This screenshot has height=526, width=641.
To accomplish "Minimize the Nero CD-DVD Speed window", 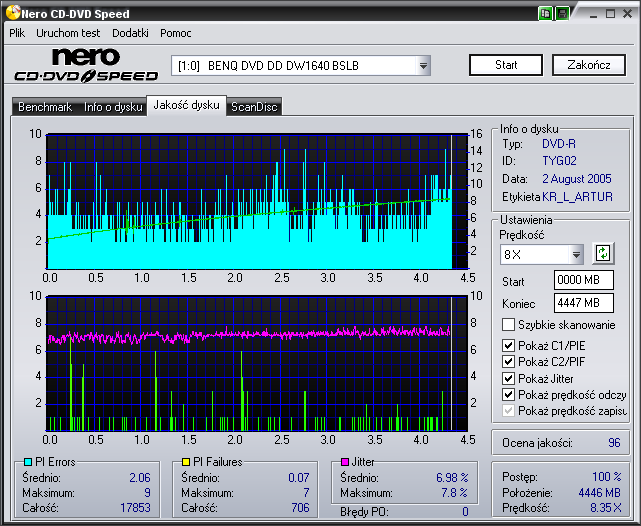I will coord(594,14).
